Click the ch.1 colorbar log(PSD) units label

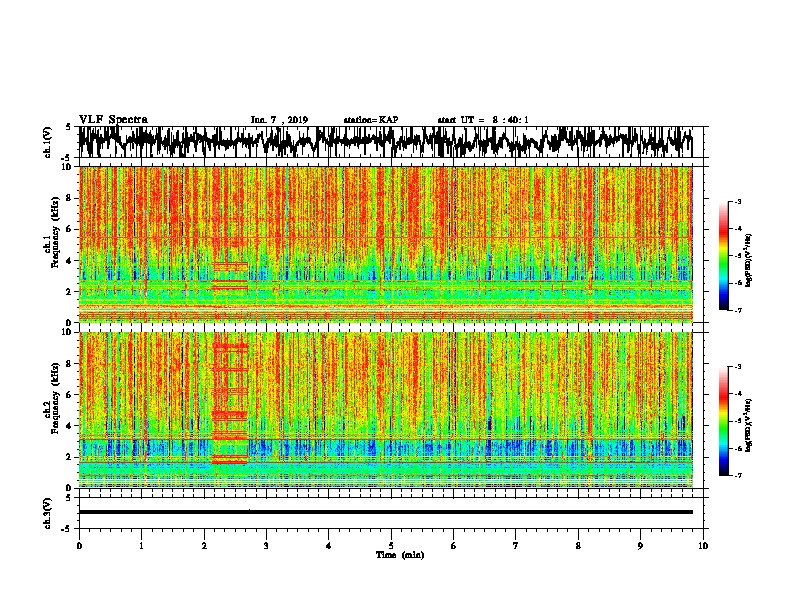[x=749, y=260]
